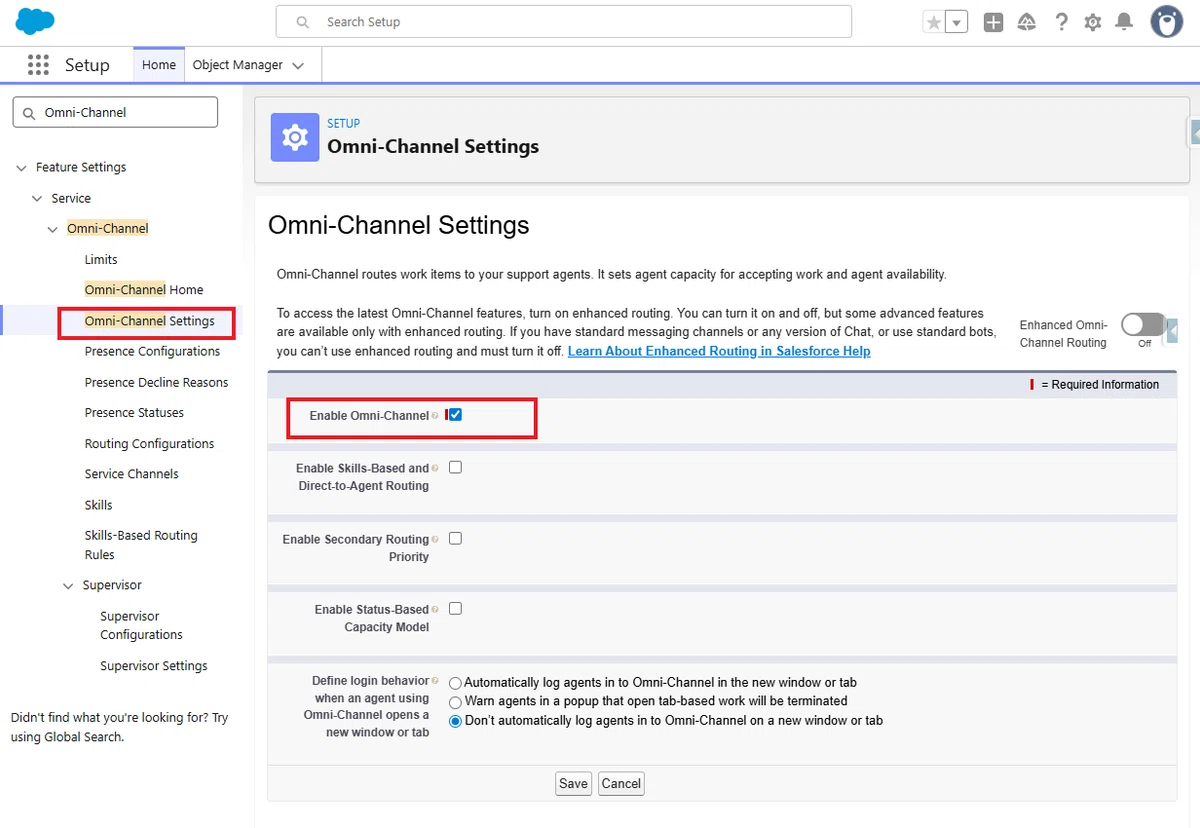Open the App Launcher grid icon
1200x828 pixels.
tap(38, 65)
